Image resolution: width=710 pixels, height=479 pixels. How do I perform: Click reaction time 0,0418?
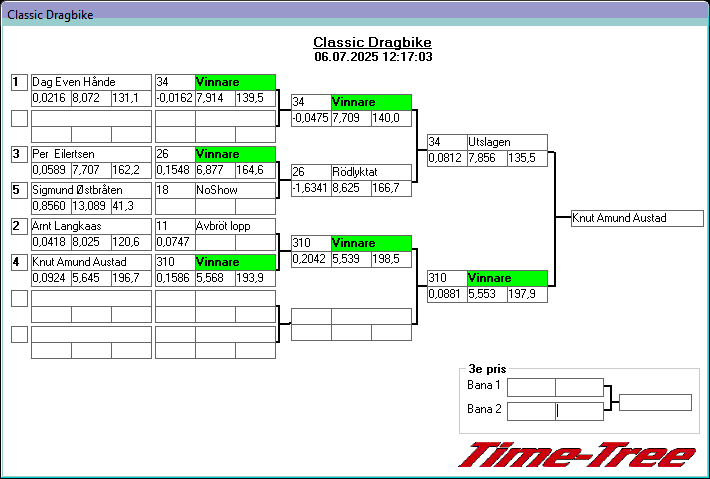51,242
